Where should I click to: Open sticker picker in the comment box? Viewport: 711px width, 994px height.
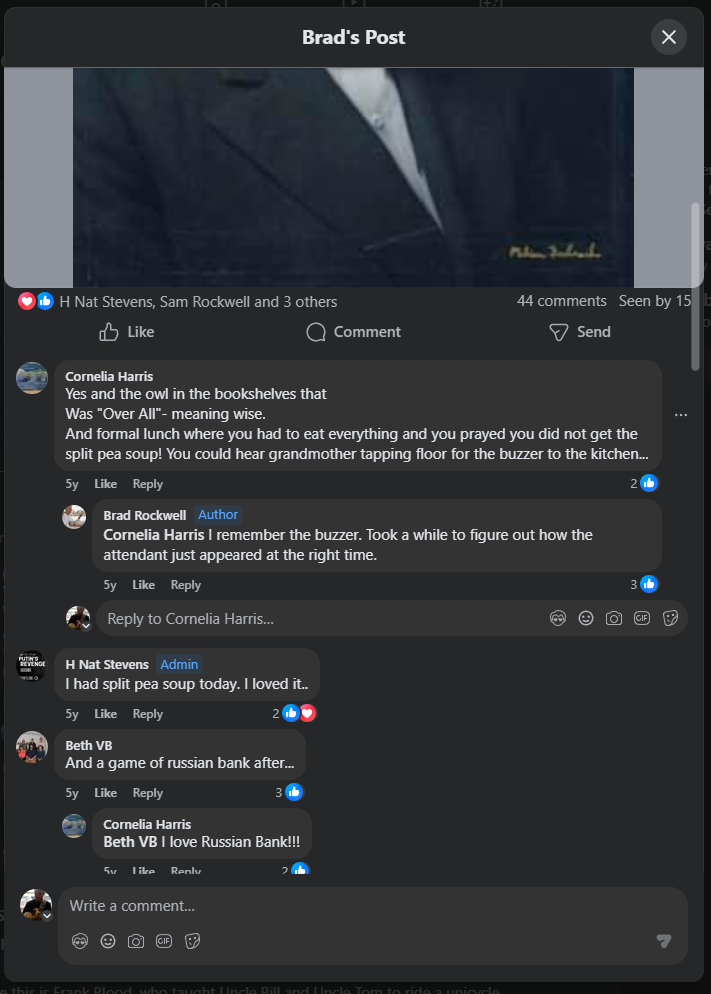[x=193, y=941]
